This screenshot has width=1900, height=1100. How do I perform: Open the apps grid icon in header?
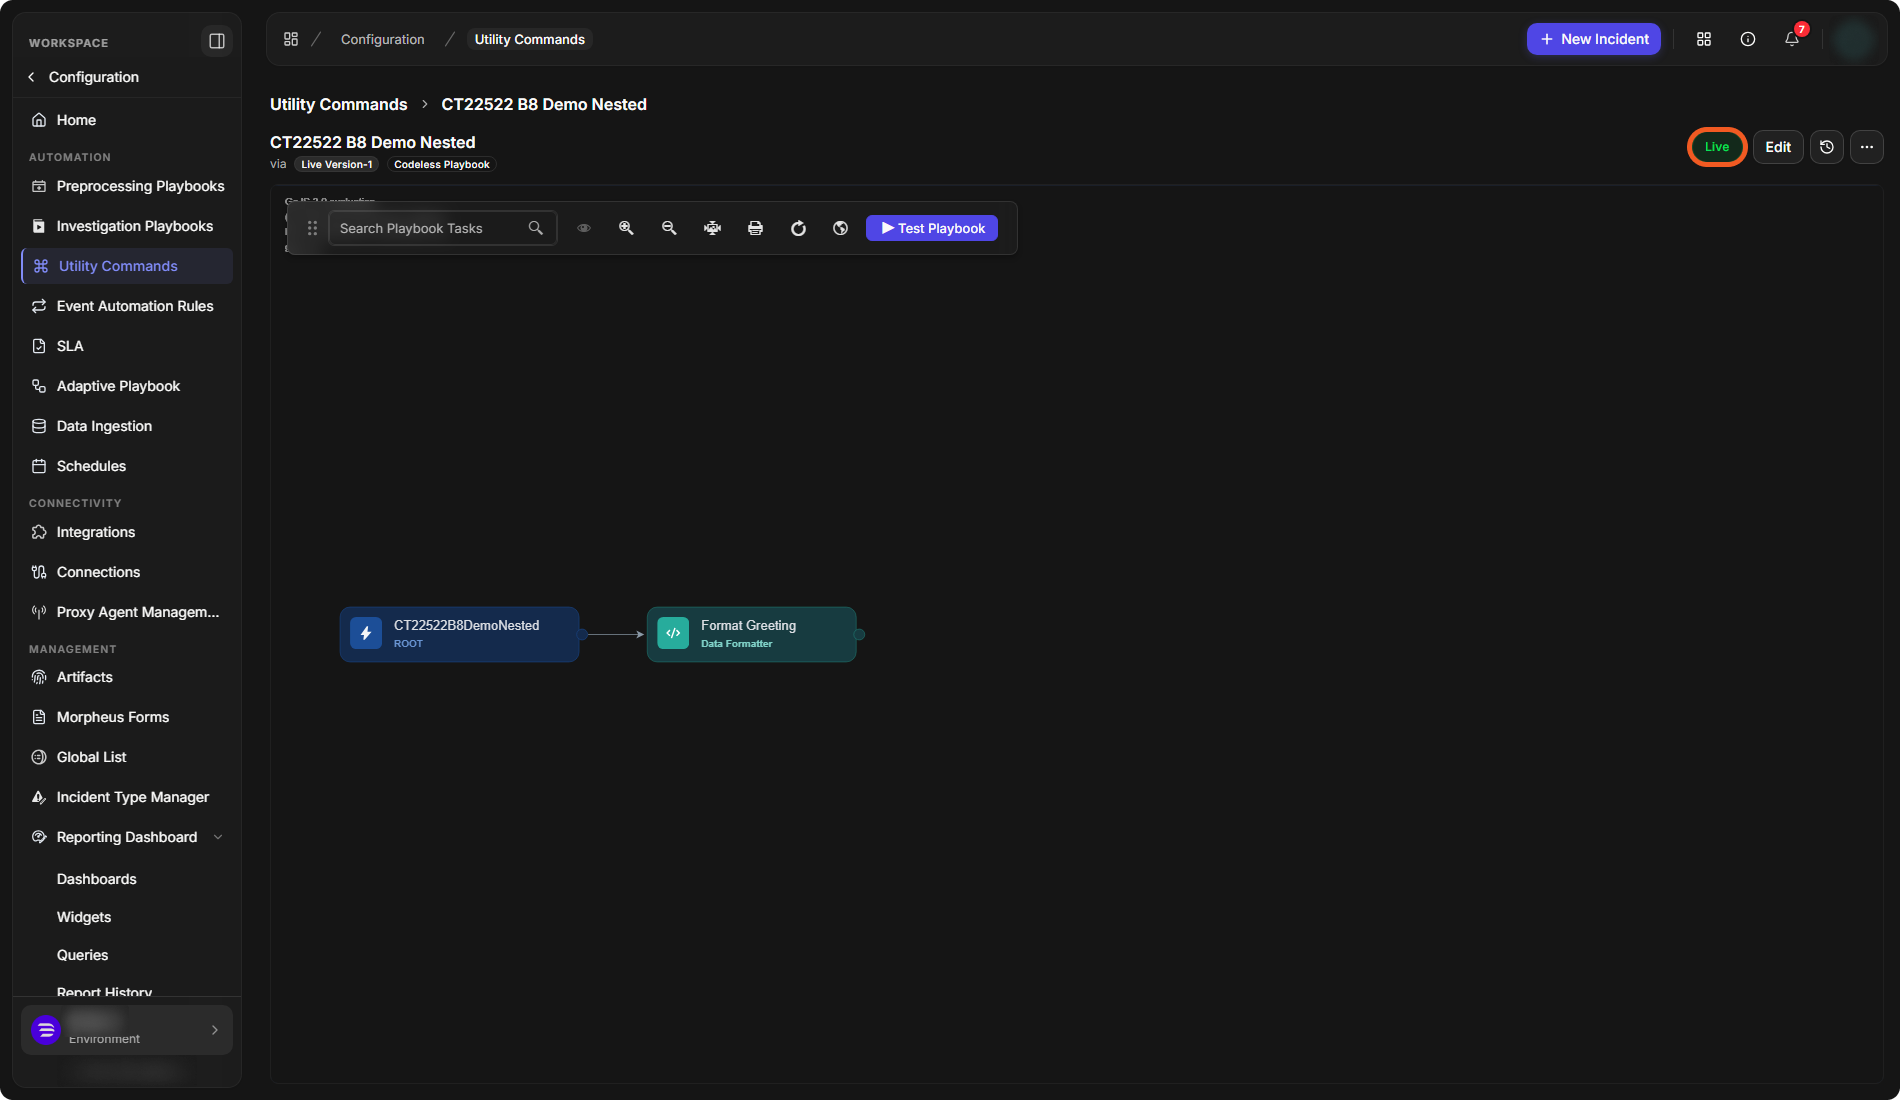pyautogui.click(x=1704, y=39)
